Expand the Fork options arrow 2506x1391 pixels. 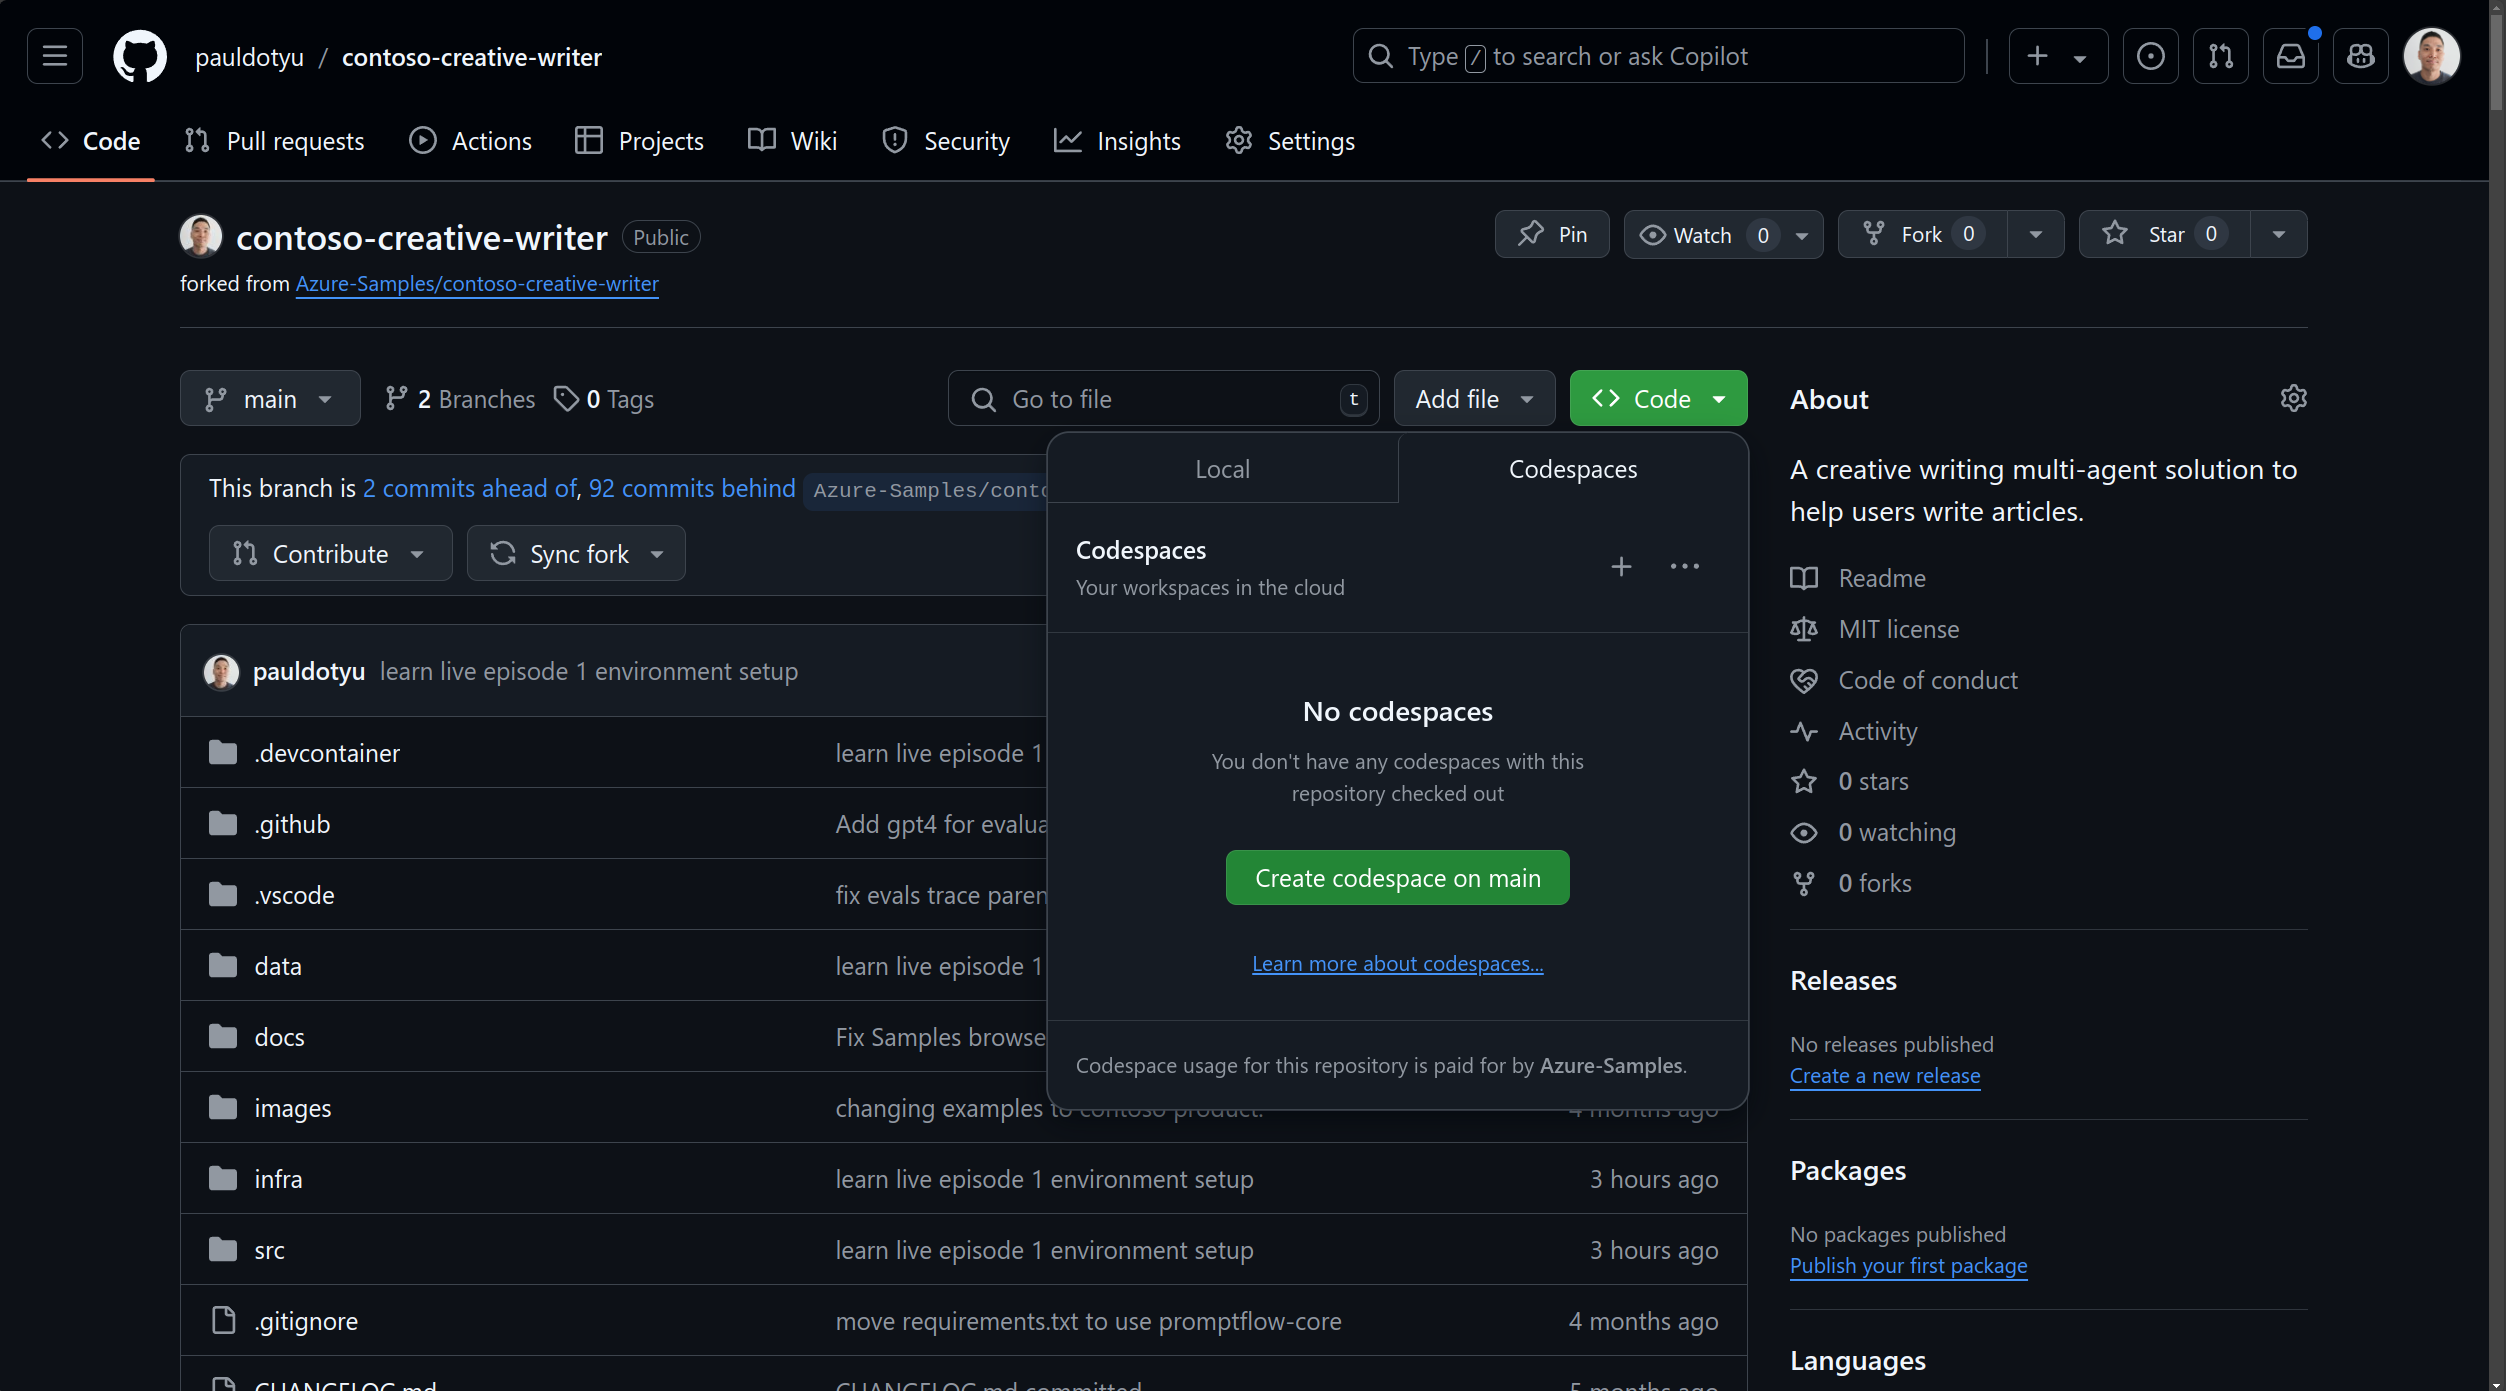(x=2035, y=234)
